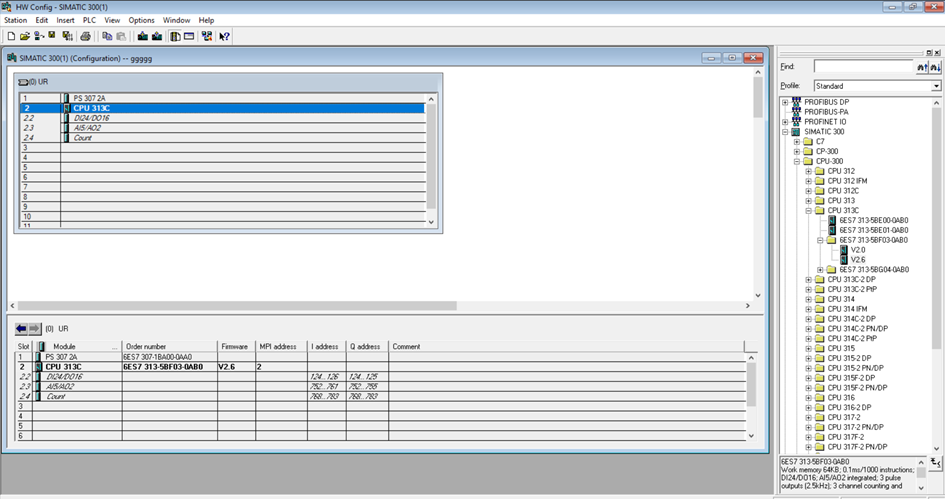Select the PS 307 2A rack row
The image size is (945, 499).
[89, 98]
